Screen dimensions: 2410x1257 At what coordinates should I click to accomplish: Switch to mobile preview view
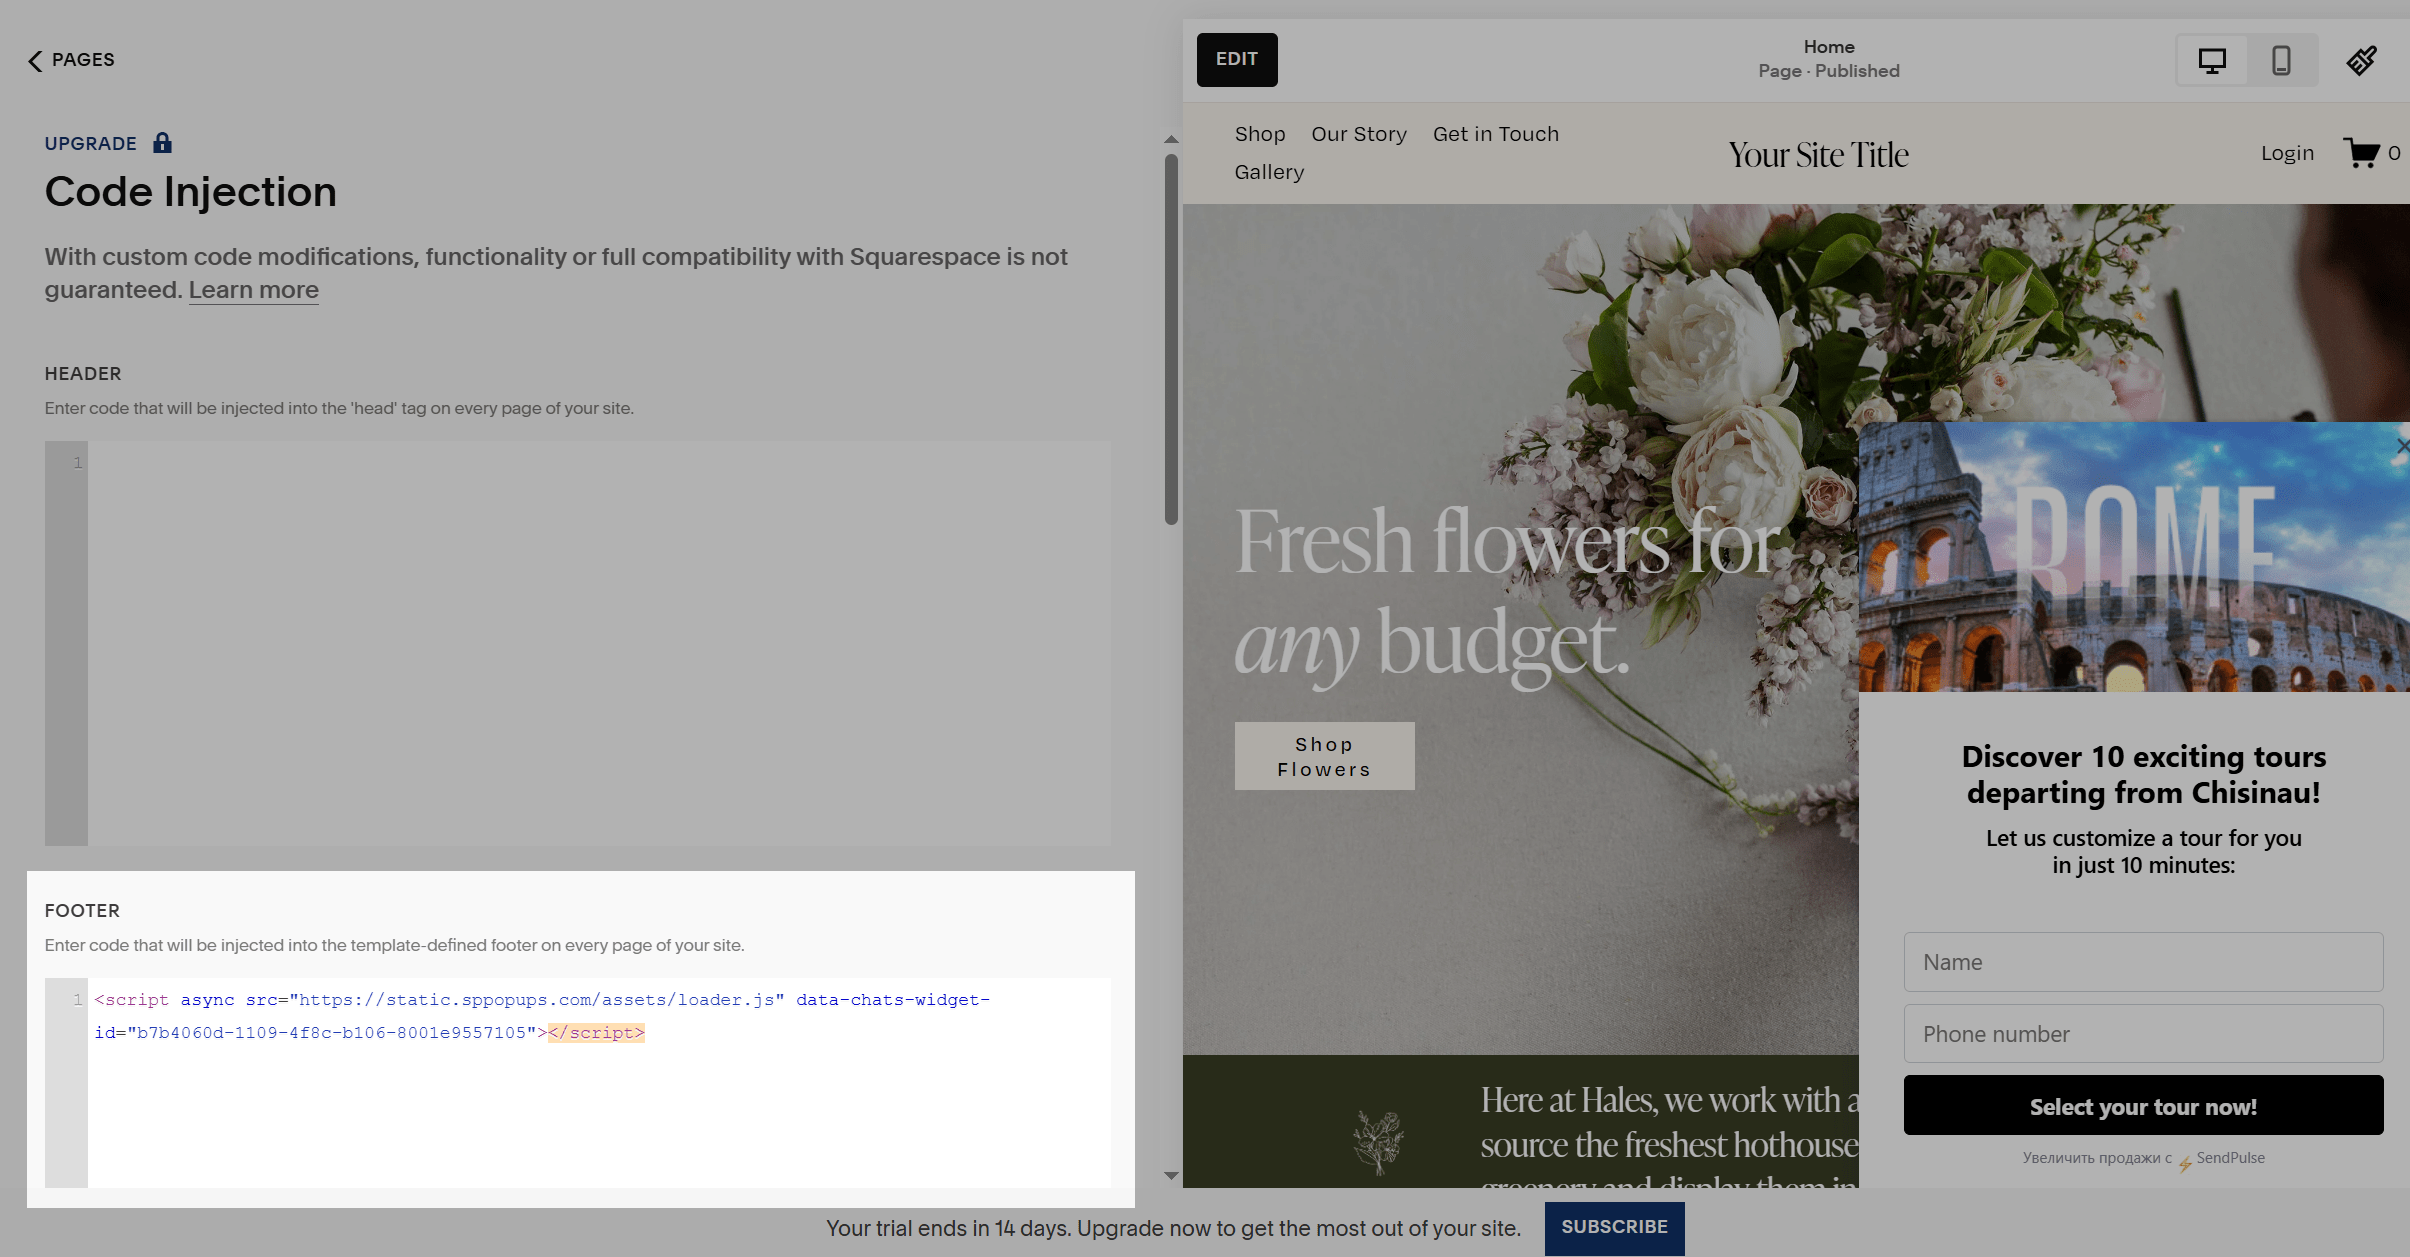(2281, 61)
